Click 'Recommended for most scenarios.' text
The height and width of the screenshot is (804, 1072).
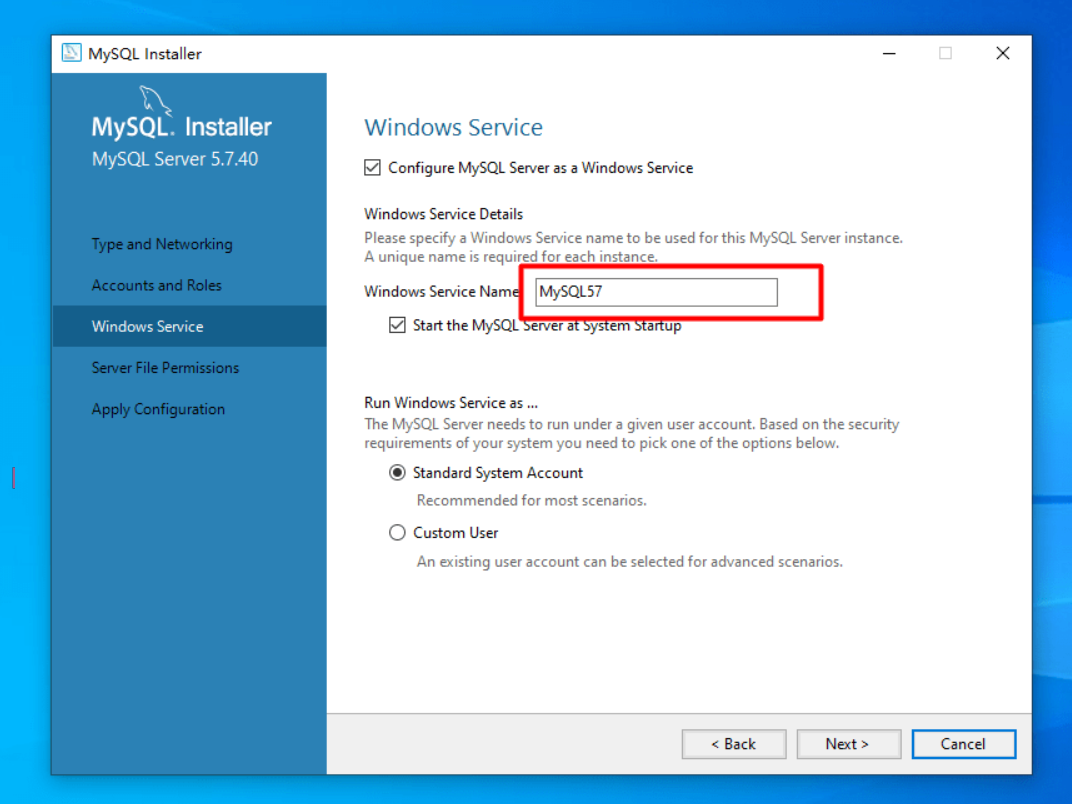[532, 500]
